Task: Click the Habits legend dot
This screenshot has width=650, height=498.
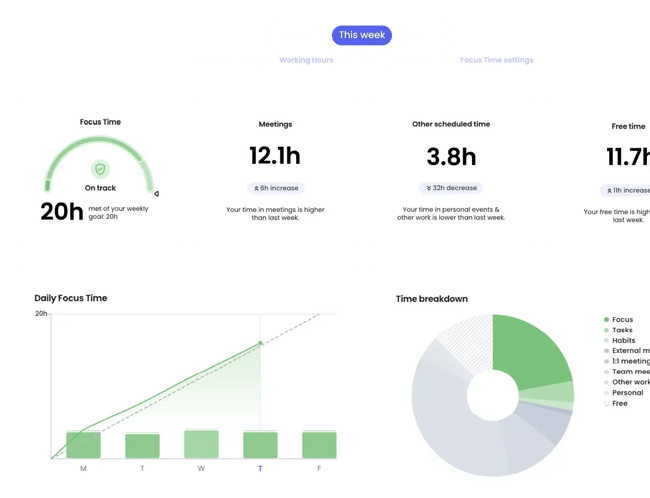Action: 606,341
